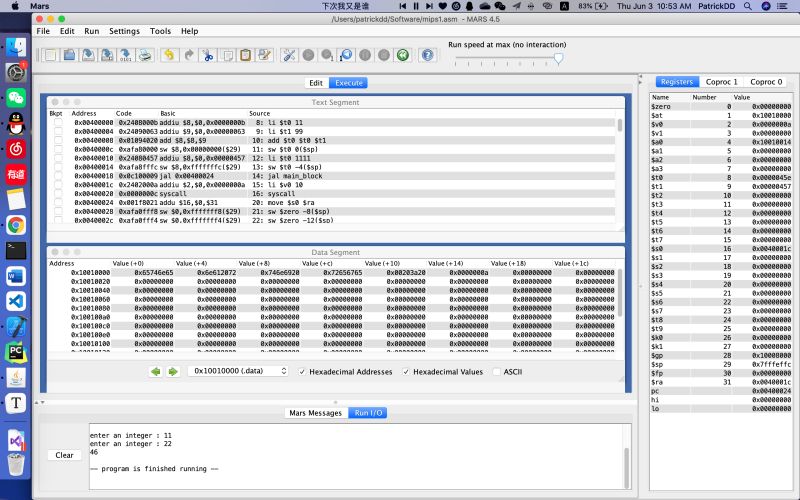Open Find/Replace via the pencil-note icon
This screenshot has width=800, height=500.
pyautogui.click(x=264, y=55)
